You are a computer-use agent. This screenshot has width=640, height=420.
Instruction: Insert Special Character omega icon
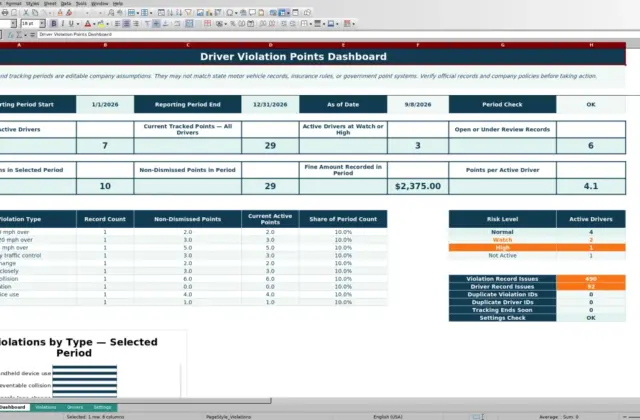coord(230,13)
